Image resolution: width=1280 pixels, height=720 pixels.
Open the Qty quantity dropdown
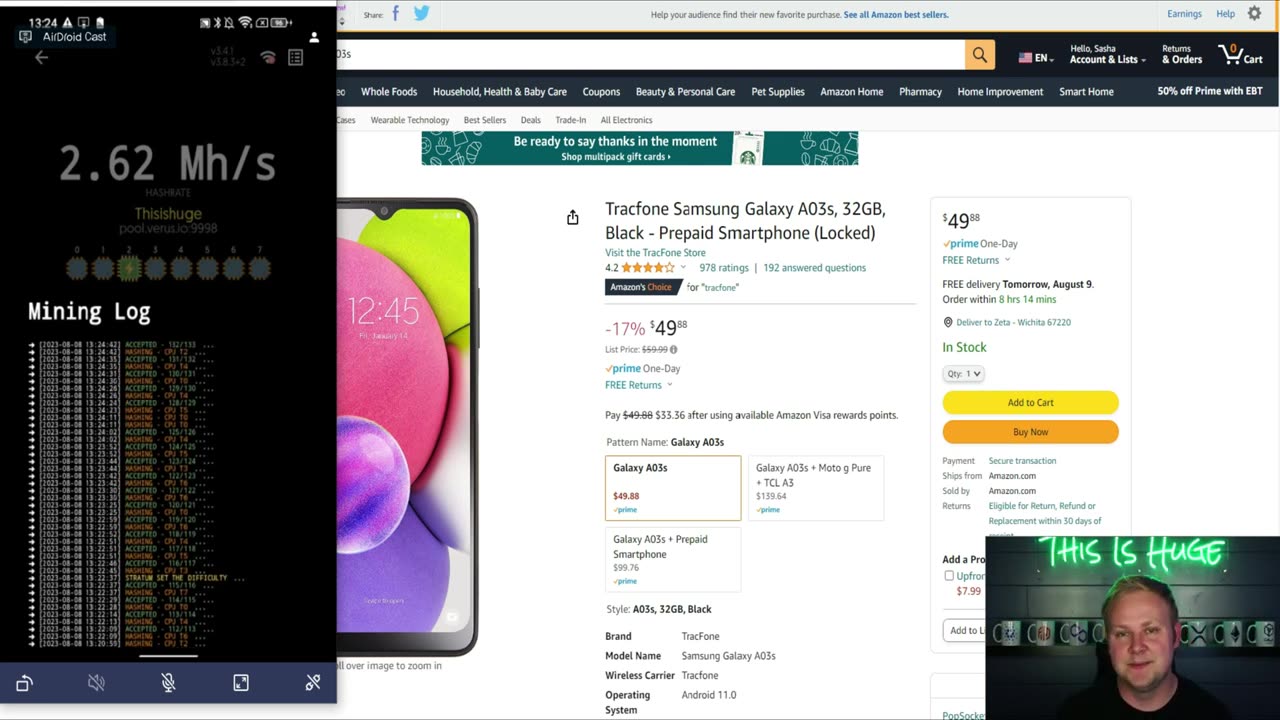click(964, 374)
